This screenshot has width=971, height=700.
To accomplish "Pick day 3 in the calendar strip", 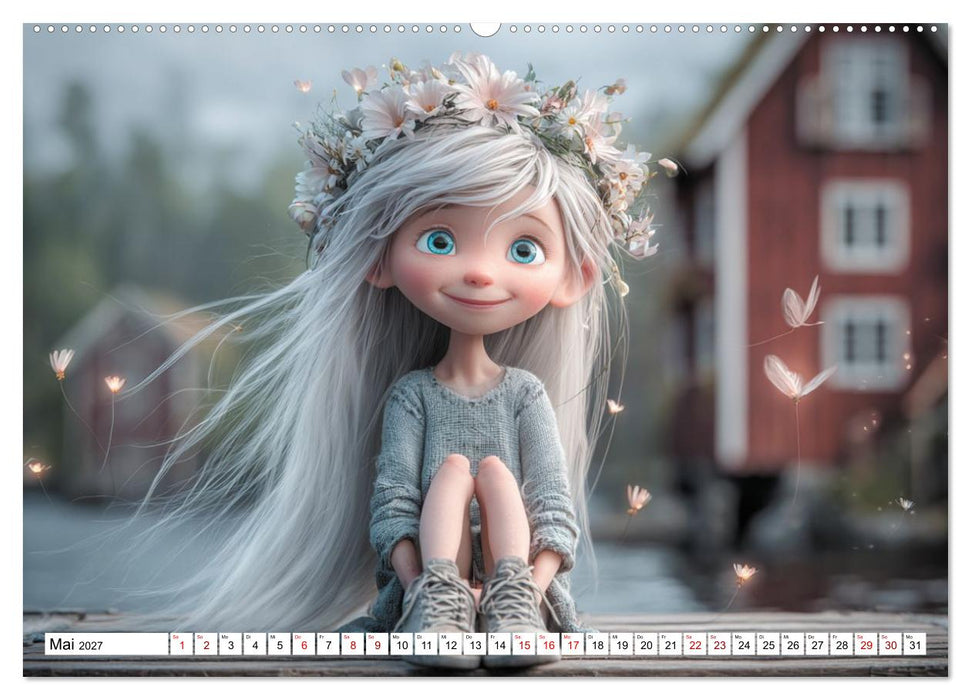I will (x=230, y=644).
